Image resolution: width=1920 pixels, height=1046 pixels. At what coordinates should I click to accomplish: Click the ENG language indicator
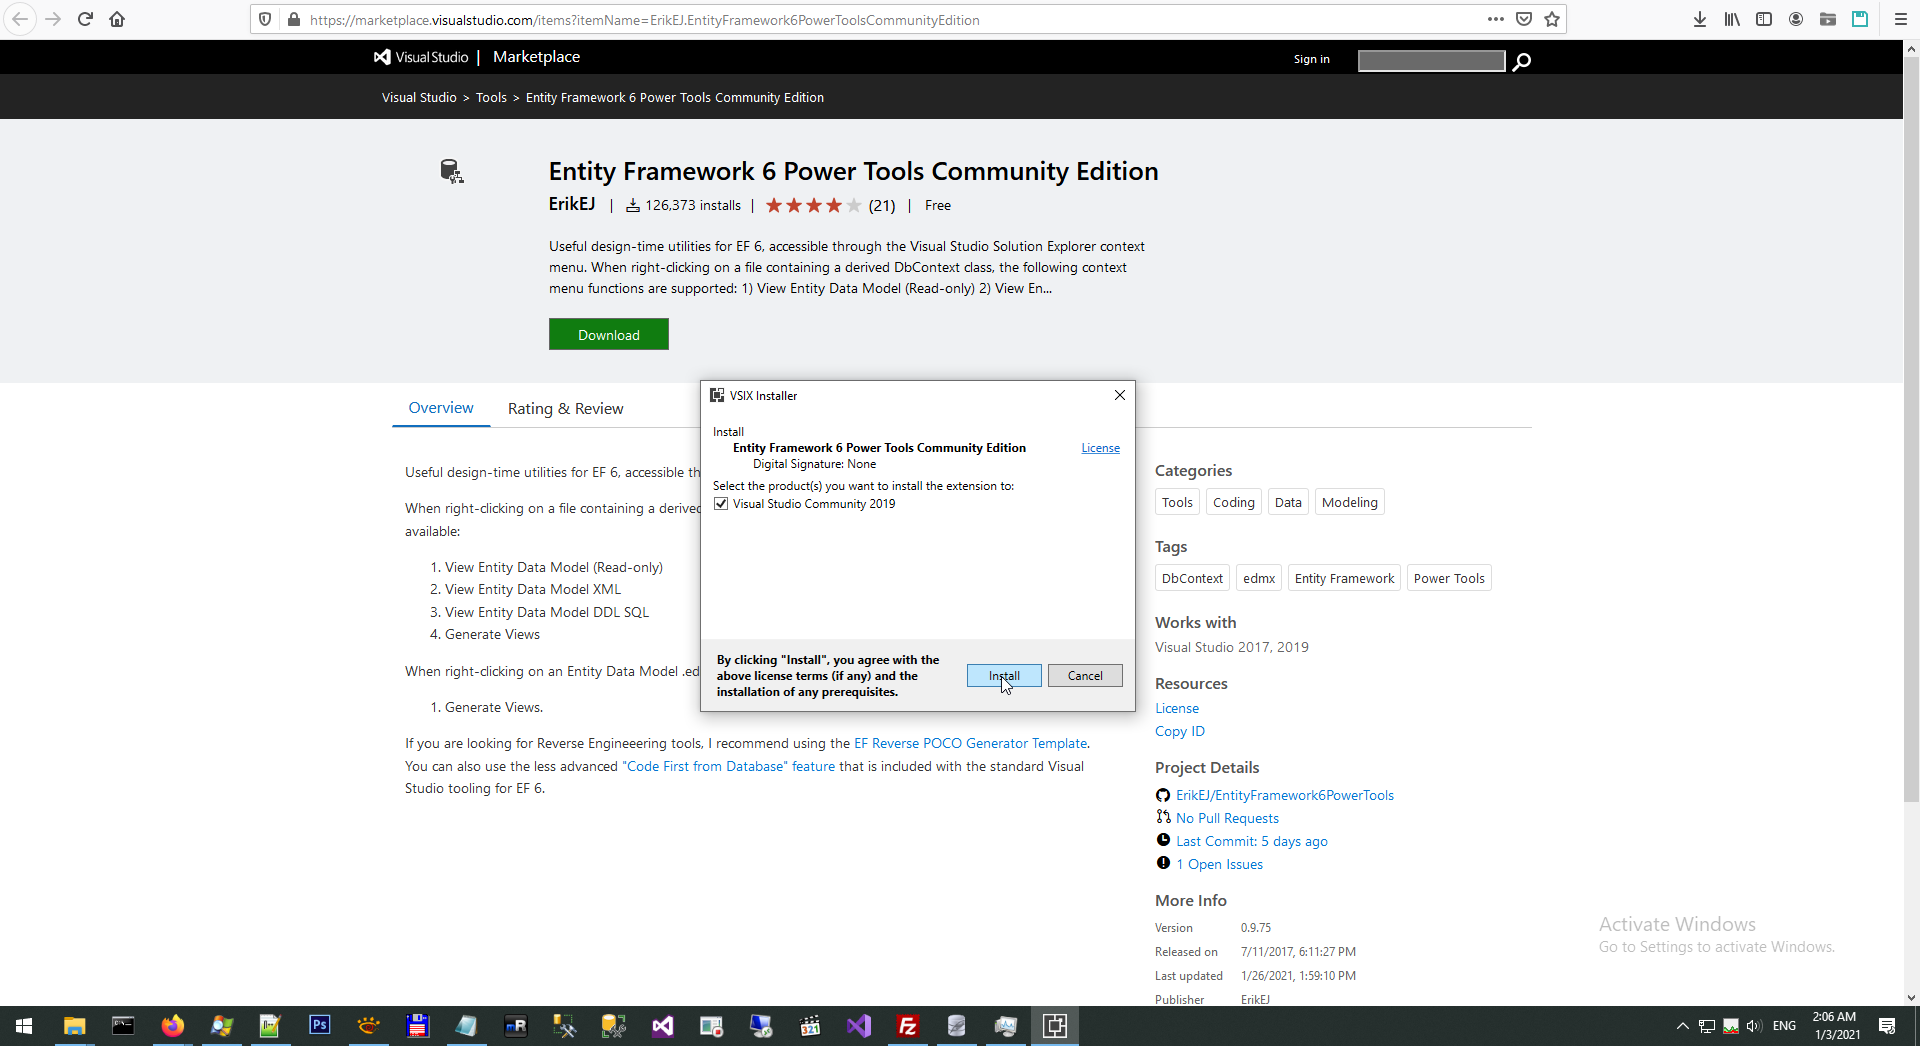tap(1784, 1026)
